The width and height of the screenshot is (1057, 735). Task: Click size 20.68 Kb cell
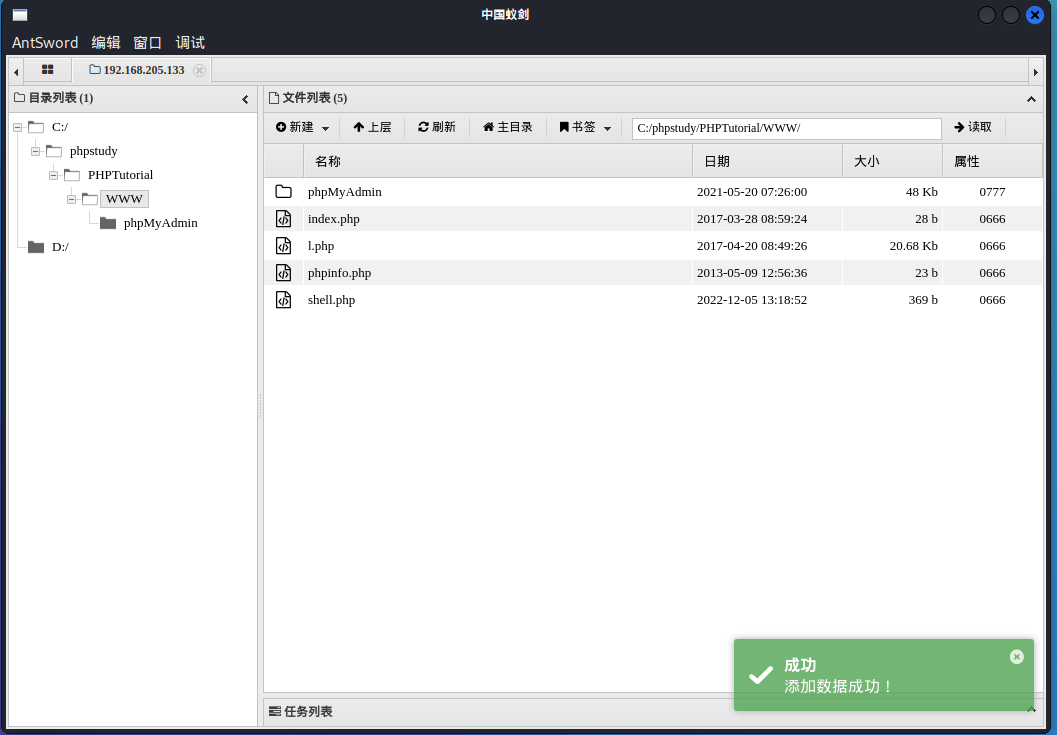913,246
